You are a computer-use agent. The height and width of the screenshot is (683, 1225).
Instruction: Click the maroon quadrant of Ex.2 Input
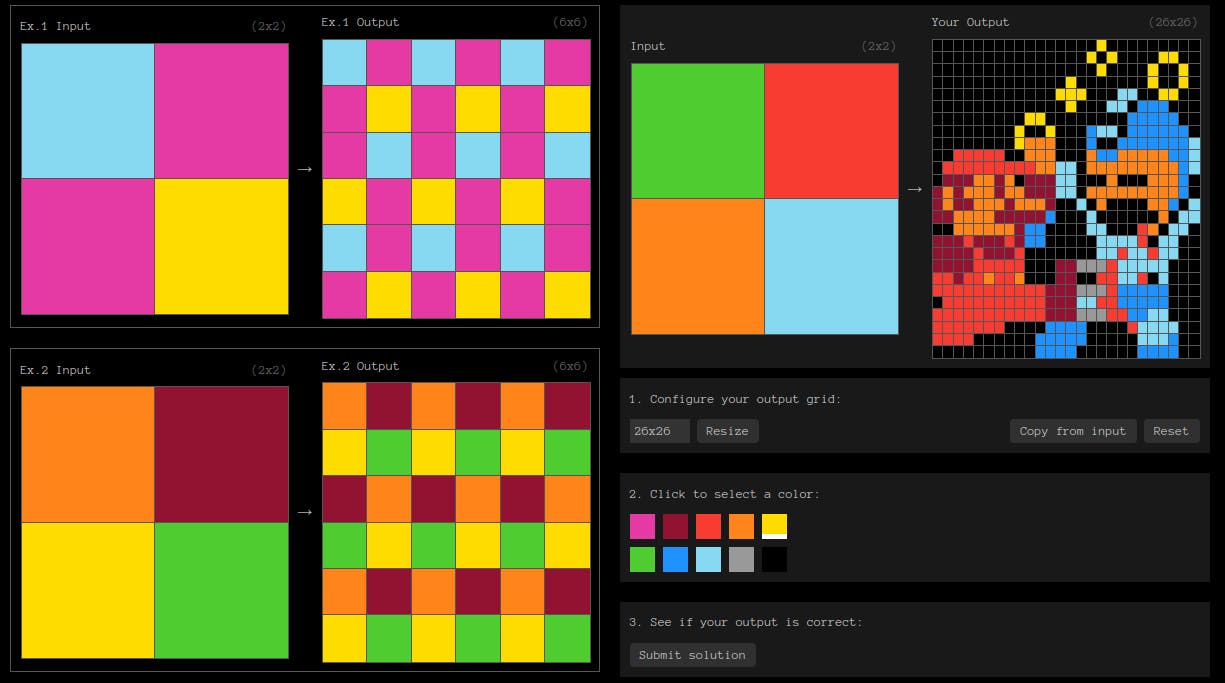221,454
